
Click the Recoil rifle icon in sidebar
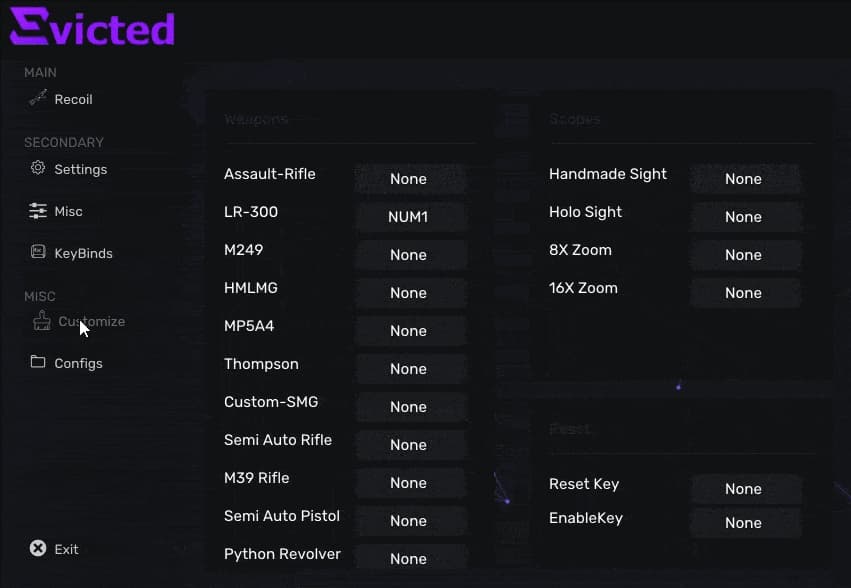38,98
